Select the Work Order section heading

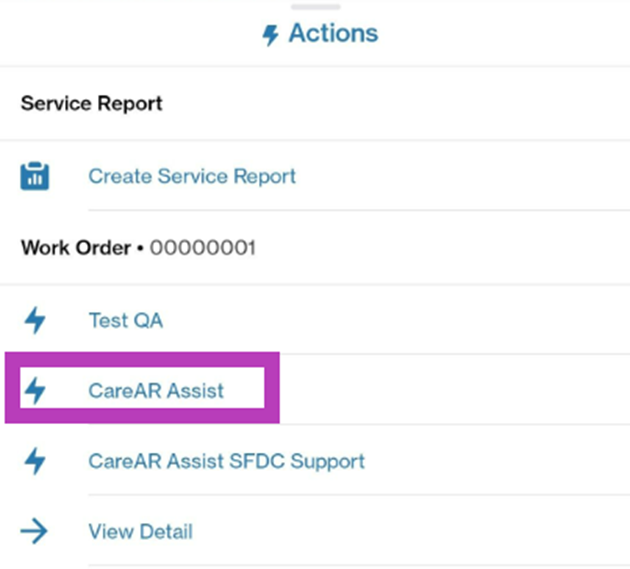(x=76, y=248)
